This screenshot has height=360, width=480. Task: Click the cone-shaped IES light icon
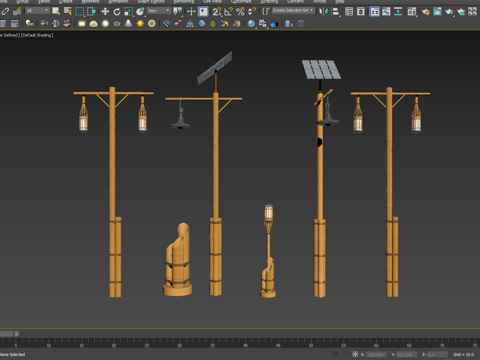pyautogui.click(x=128, y=23)
